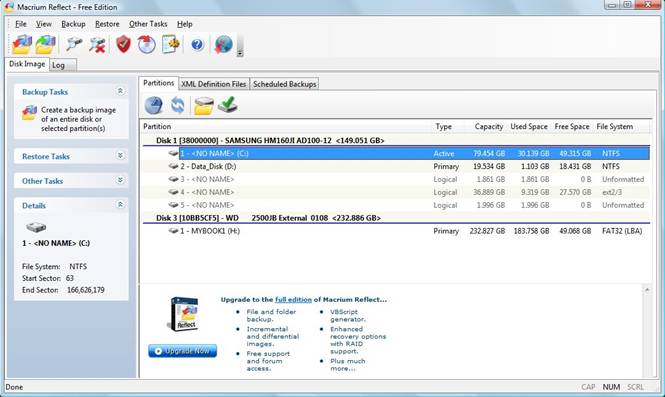Click Create a backup image task link

point(78,119)
